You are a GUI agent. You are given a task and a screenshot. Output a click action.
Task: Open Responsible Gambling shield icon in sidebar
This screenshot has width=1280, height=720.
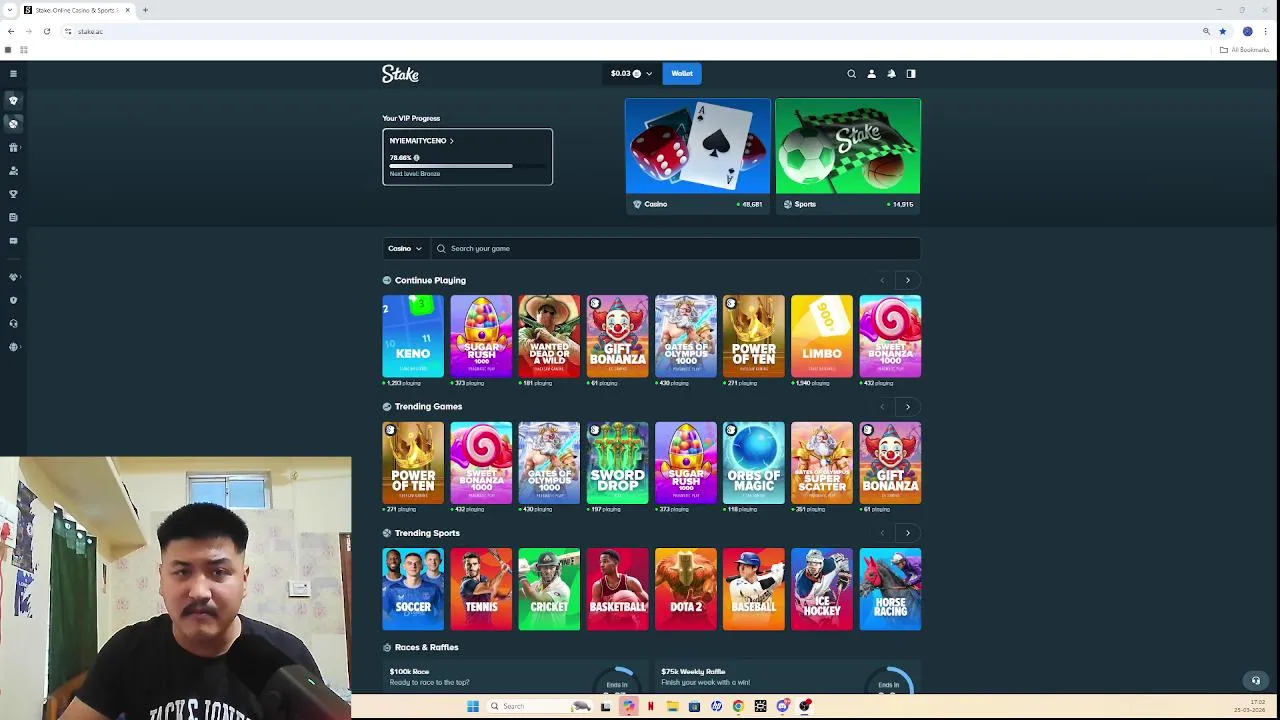(13, 300)
